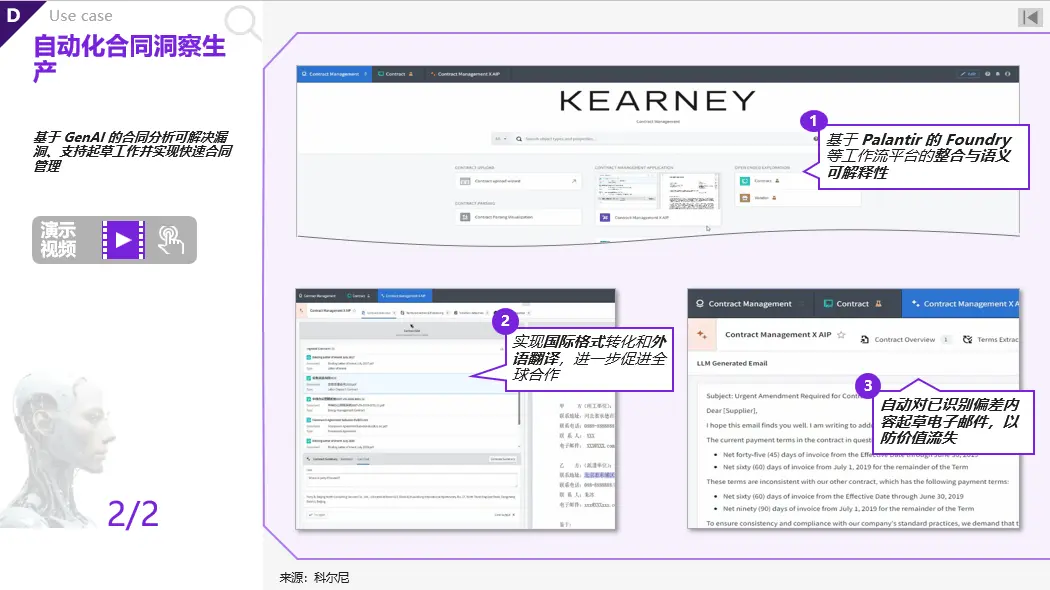
Task: Click the Kearney search objects input field
Action: (640, 139)
